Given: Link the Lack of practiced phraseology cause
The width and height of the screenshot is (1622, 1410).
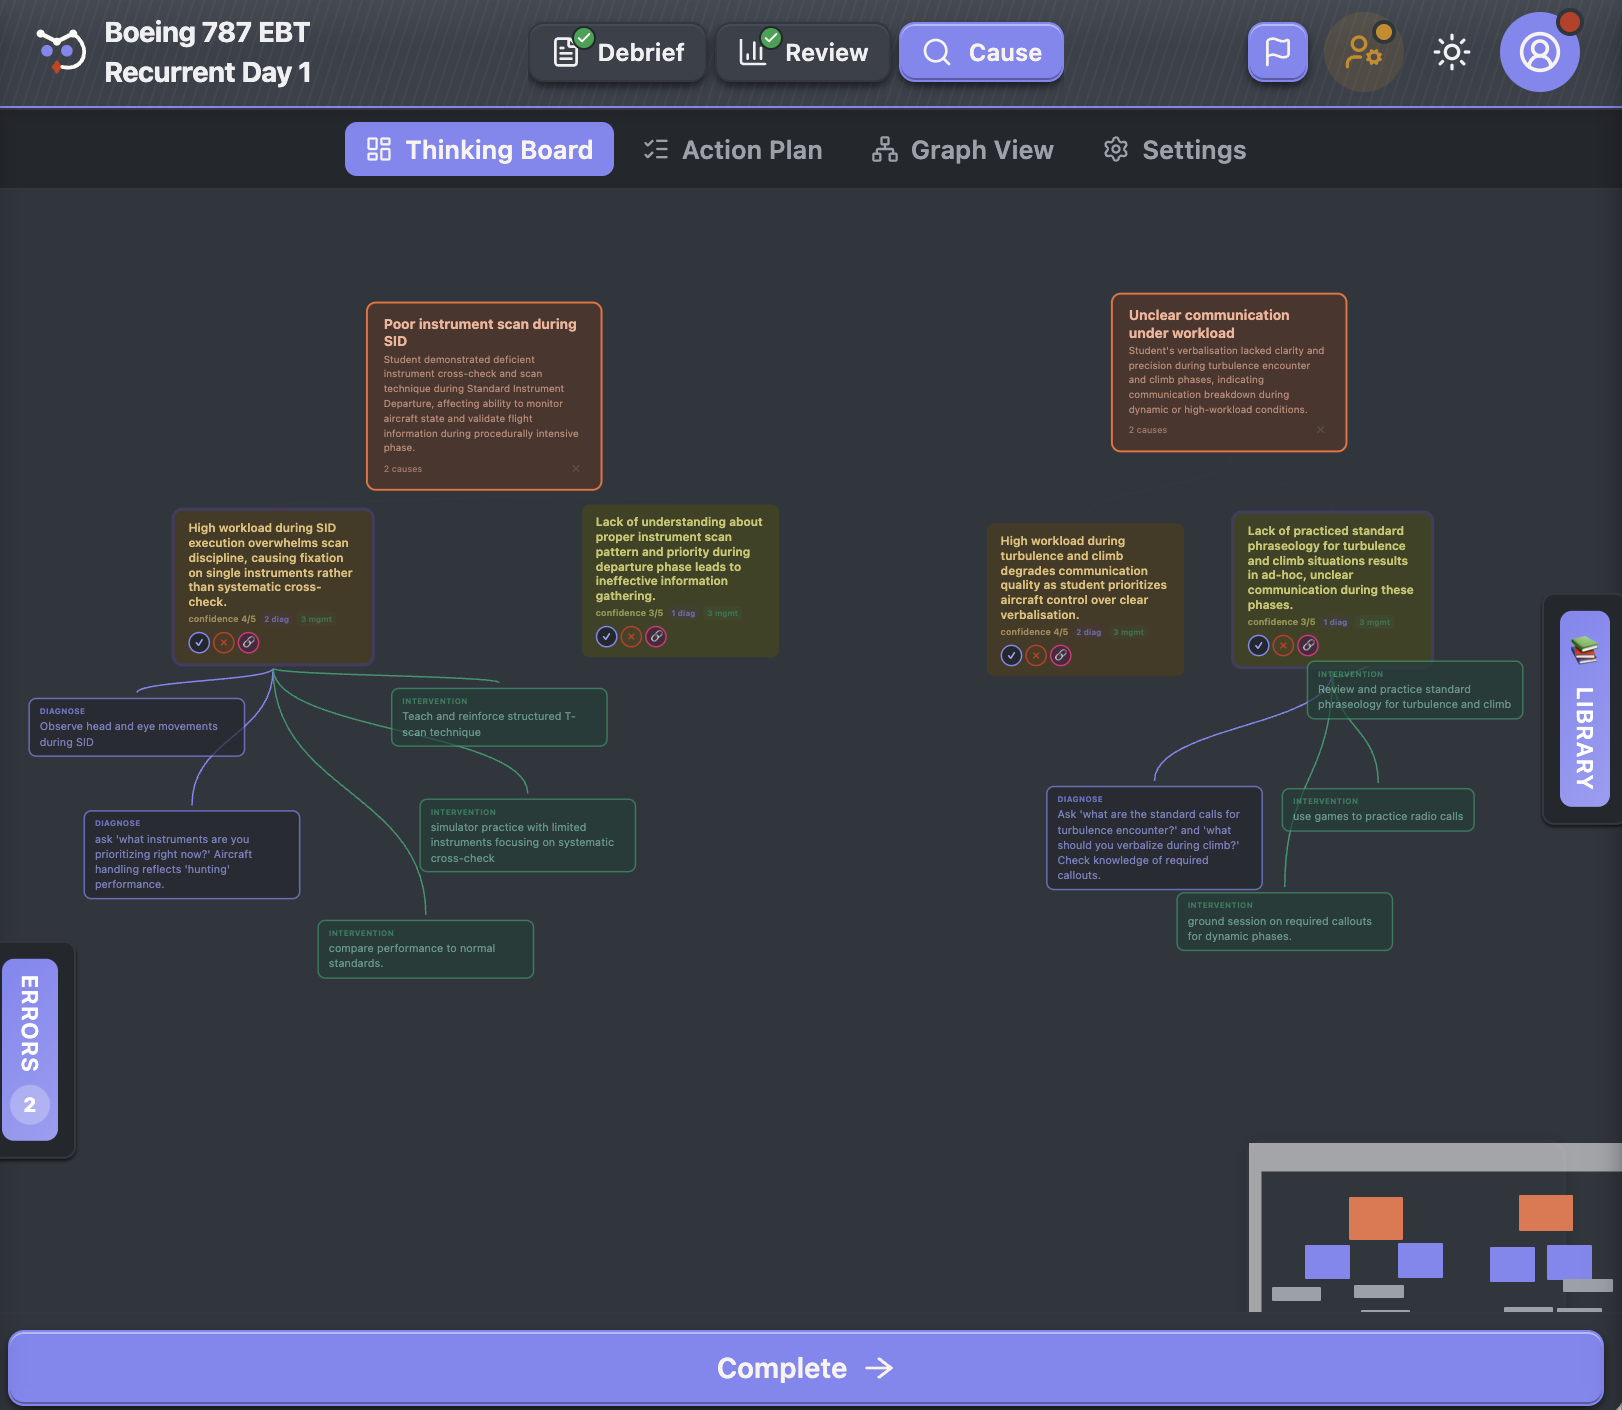Looking at the screenshot, I should coord(1308,646).
